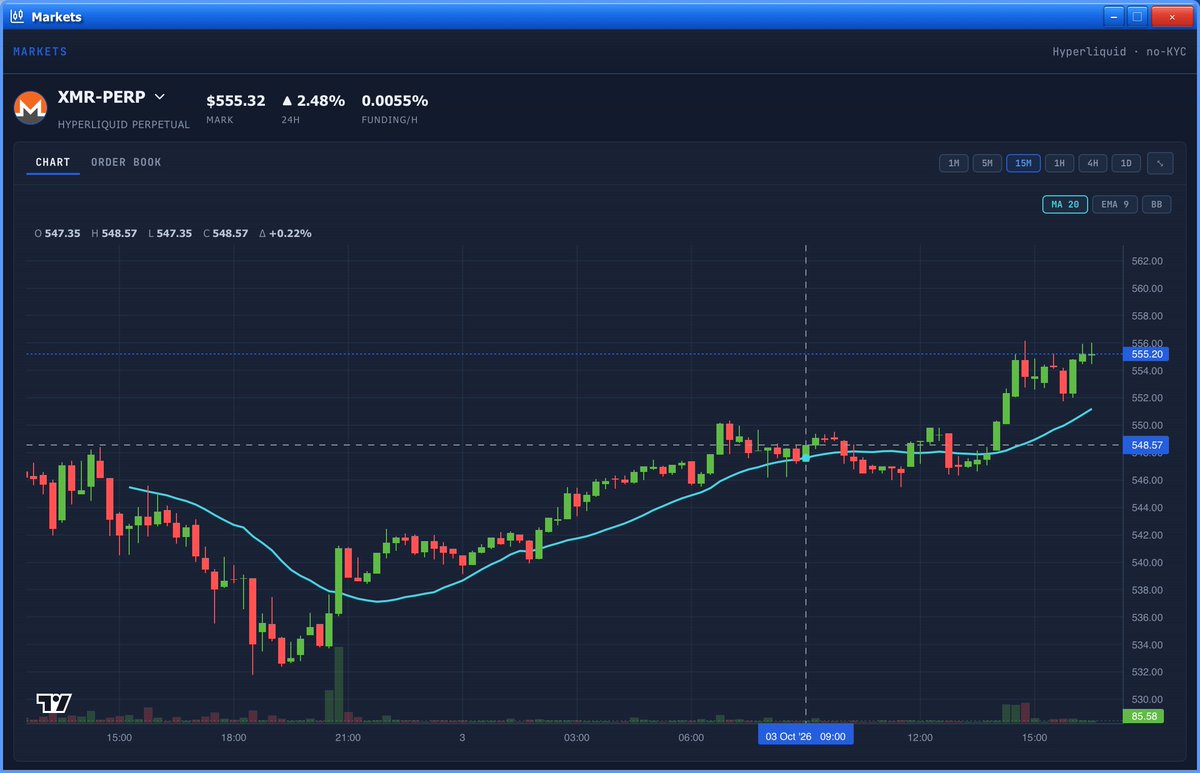This screenshot has height=773, width=1200.
Task: Click the MARKETS breadcrumb link
Action: [40, 51]
